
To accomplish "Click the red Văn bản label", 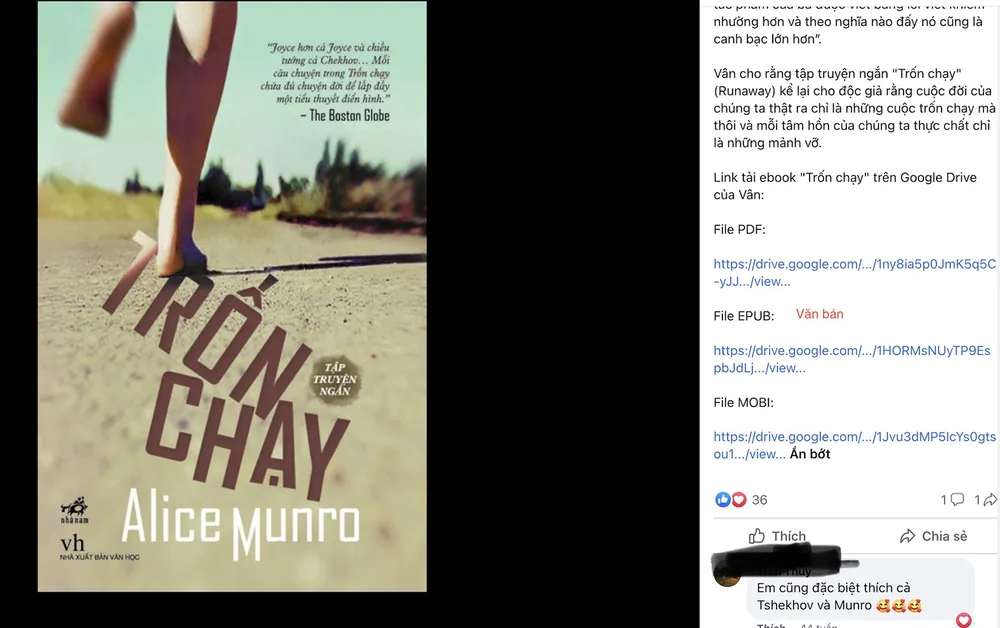I will coord(820,314).
